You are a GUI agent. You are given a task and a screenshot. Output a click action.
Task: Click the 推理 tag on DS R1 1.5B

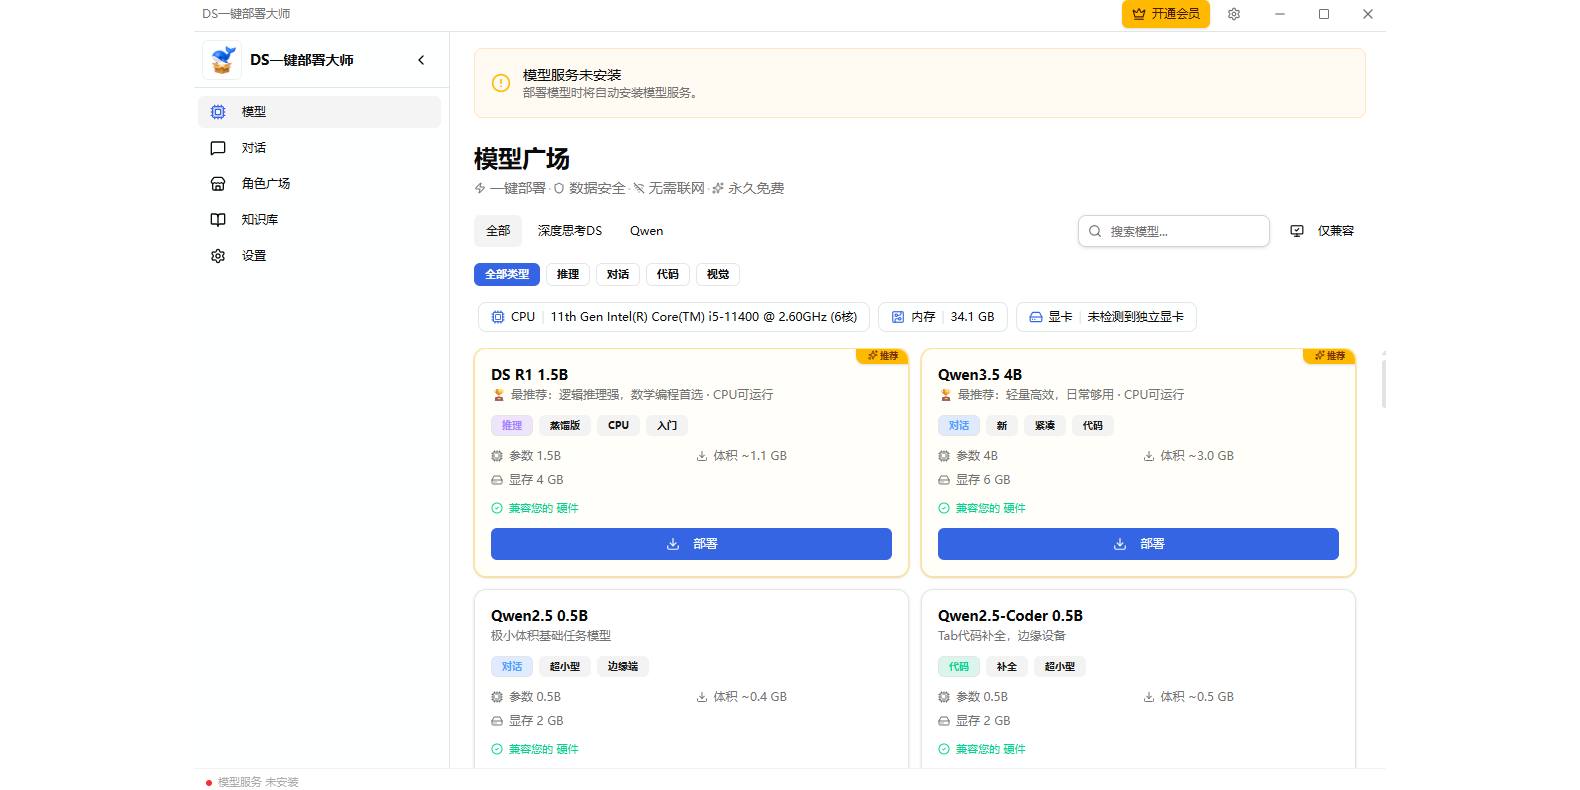pos(512,426)
